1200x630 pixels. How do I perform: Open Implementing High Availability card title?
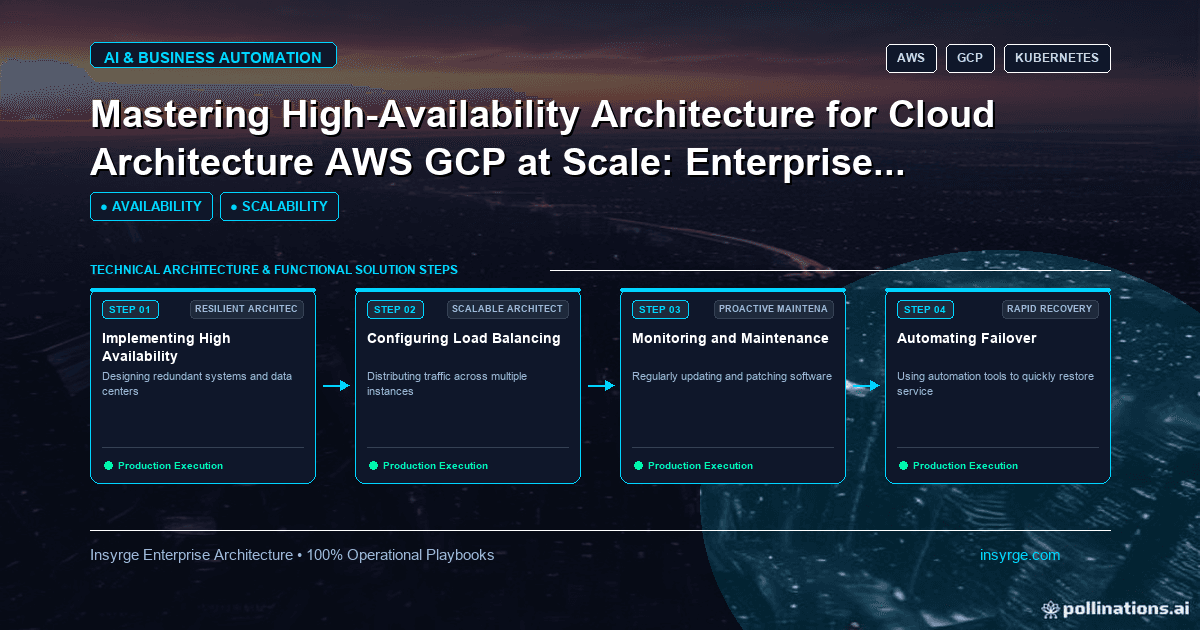166,347
